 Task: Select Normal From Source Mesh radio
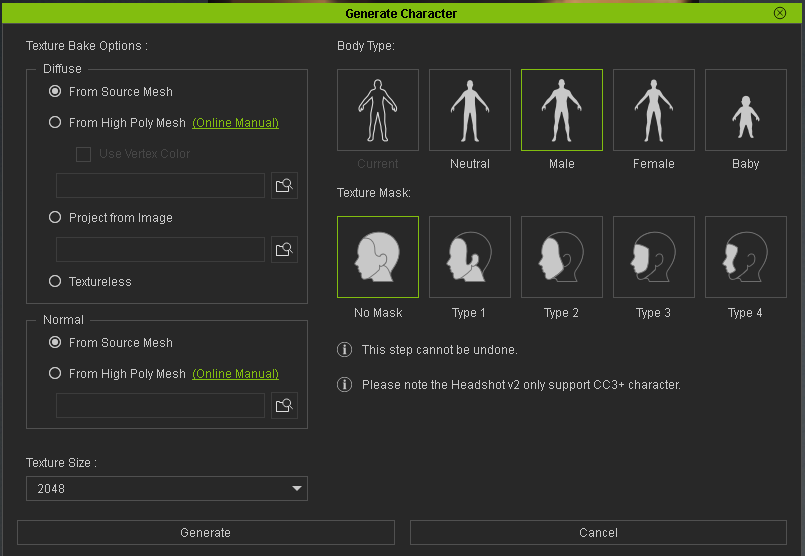tap(55, 342)
